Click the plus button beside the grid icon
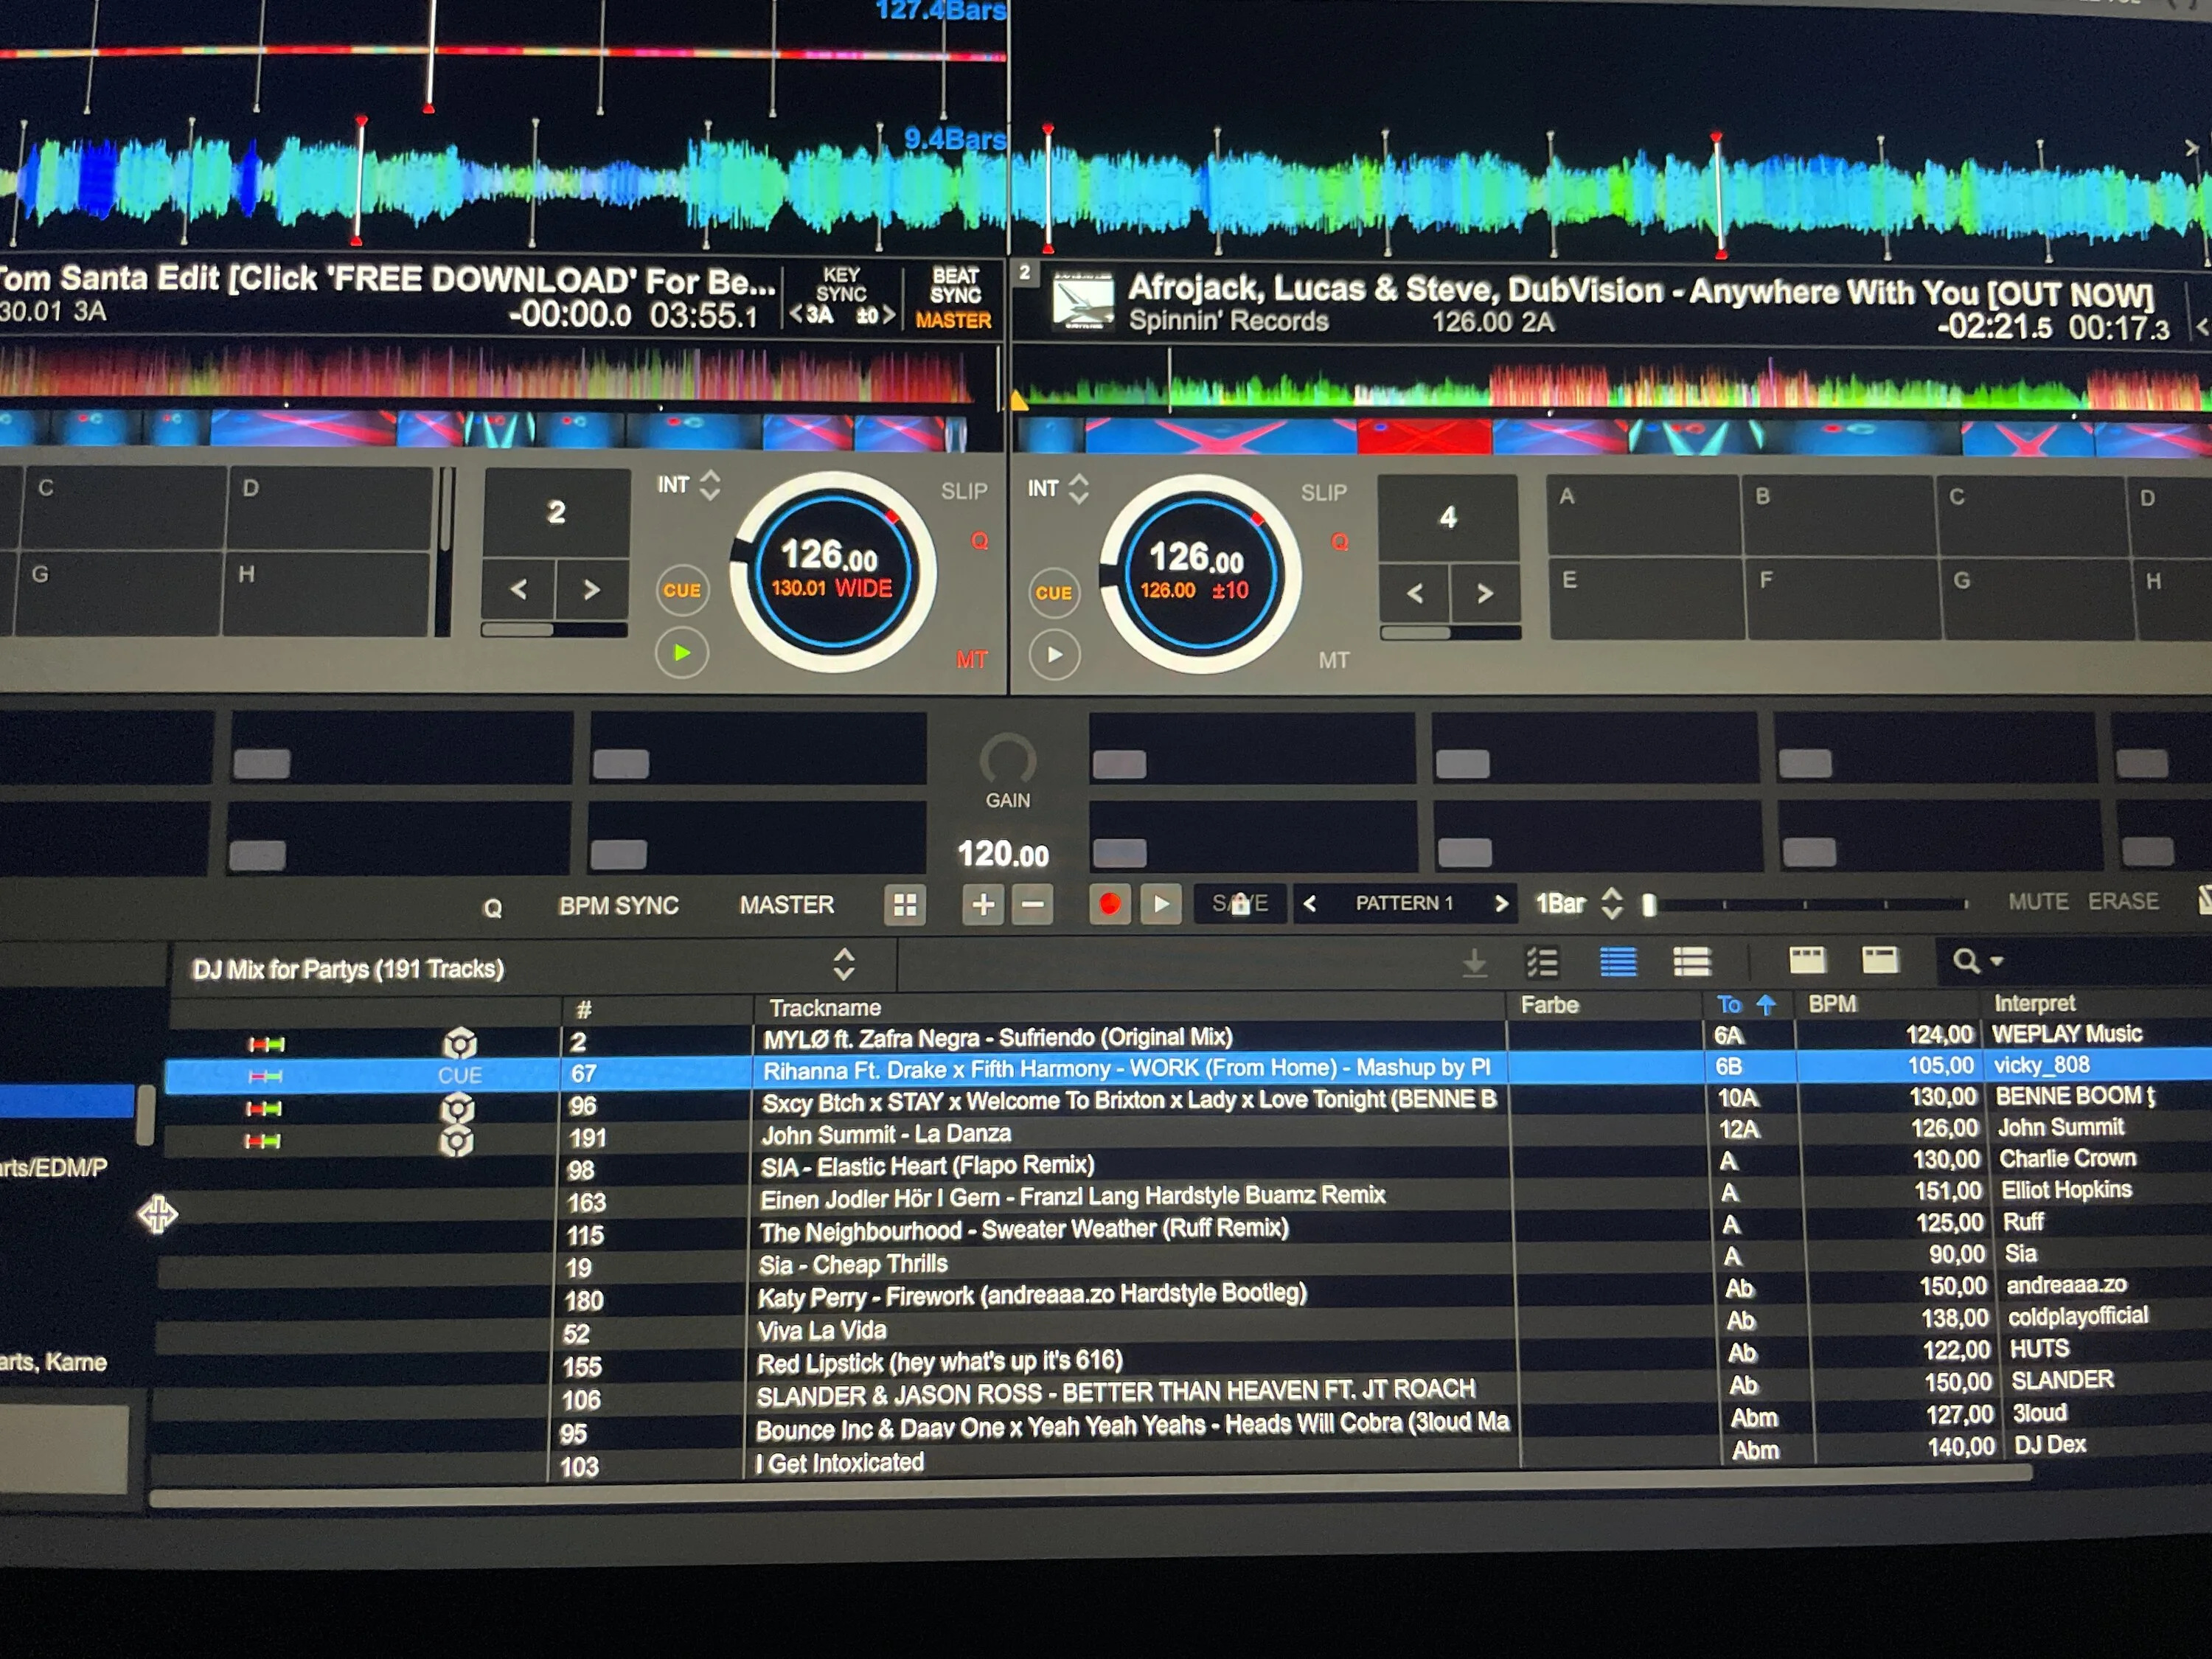 (983, 904)
